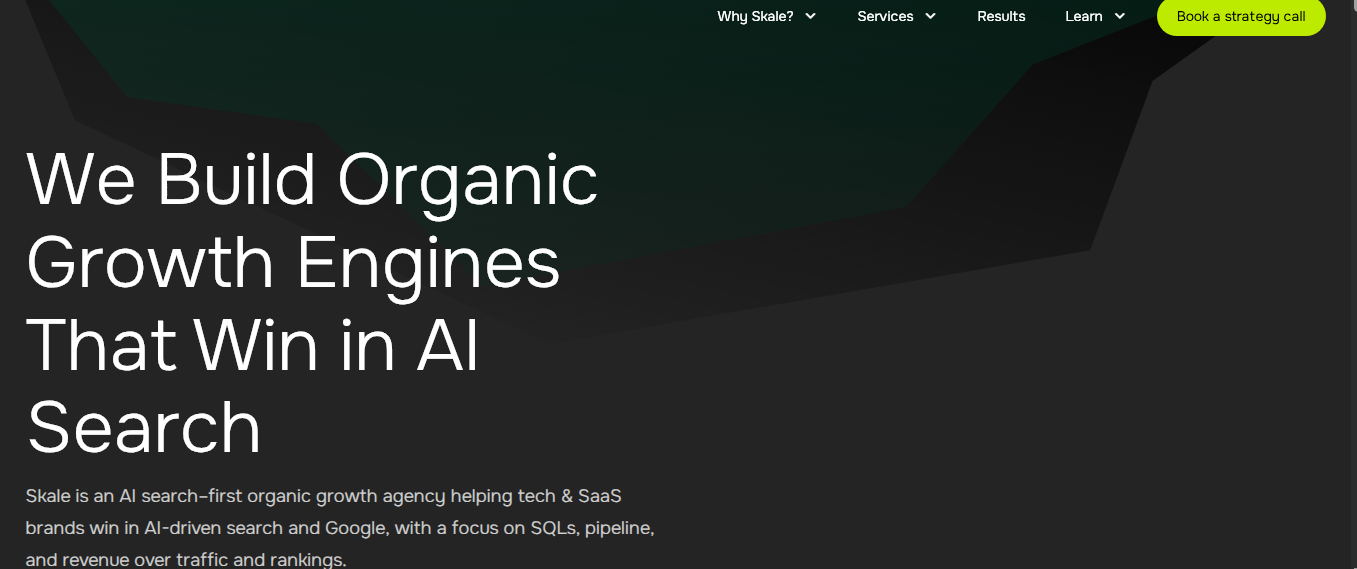Open the Learn menu
1357x569 pixels.
pyautogui.click(x=1084, y=16)
